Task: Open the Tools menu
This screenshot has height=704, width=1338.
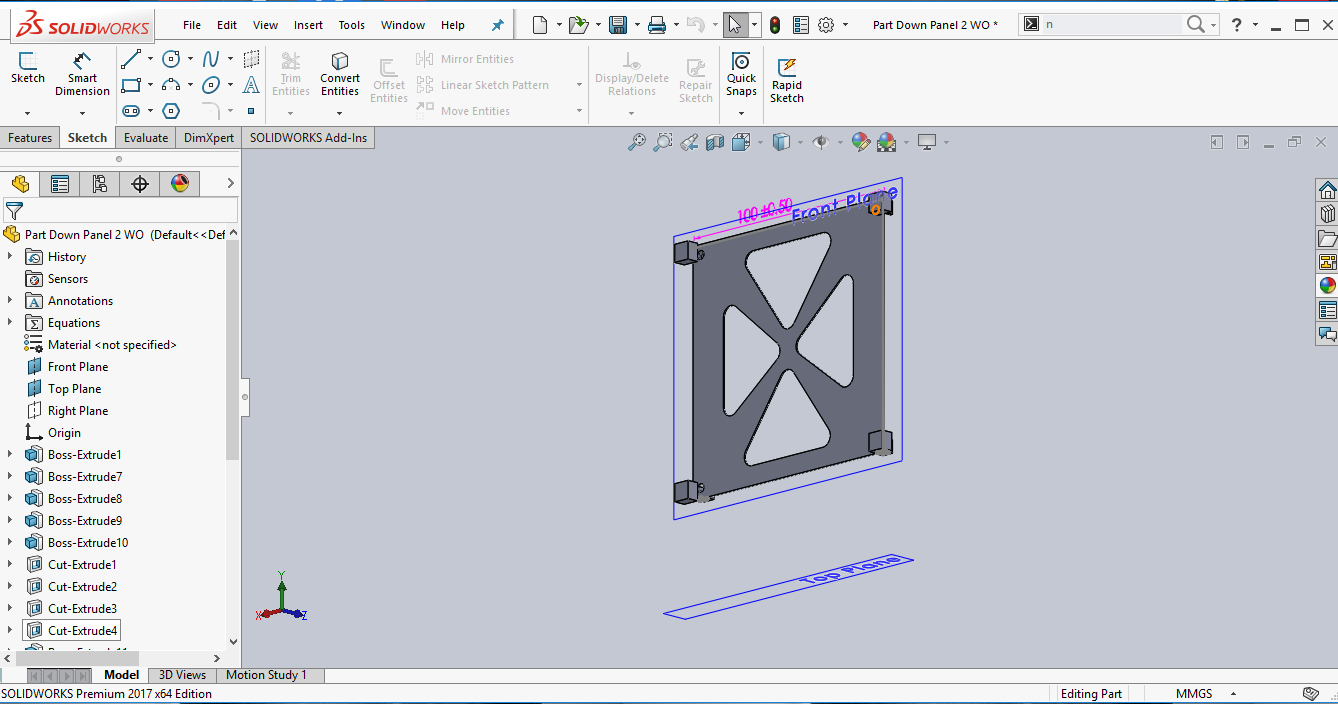Action: pos(352,25)
